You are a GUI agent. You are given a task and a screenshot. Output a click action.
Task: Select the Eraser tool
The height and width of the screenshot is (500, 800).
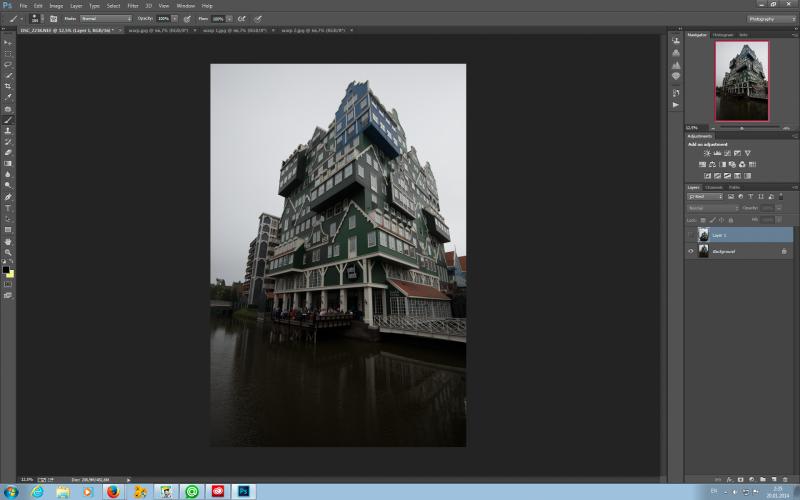8,153
